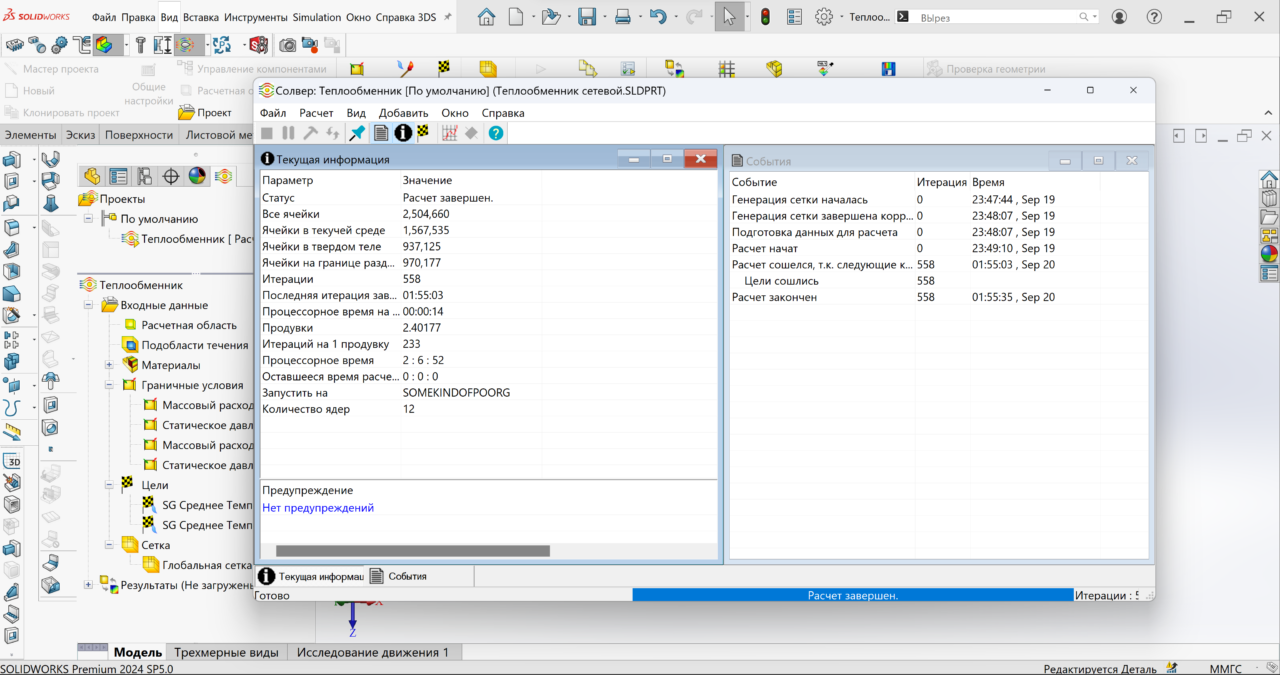Select the Расчет закончен event row
The image size is (1280, 675).
(774, 297)
